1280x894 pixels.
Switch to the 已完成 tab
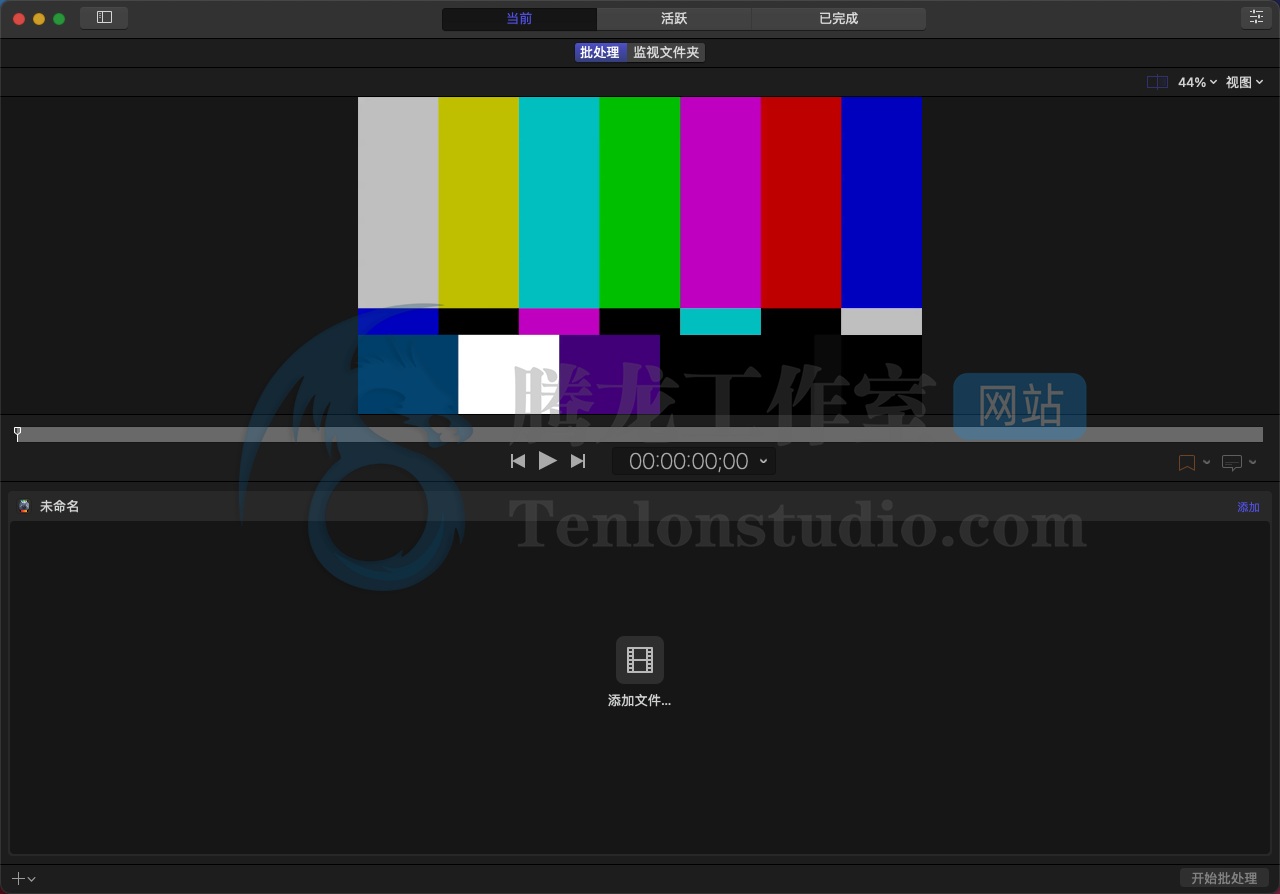[838, 18]
